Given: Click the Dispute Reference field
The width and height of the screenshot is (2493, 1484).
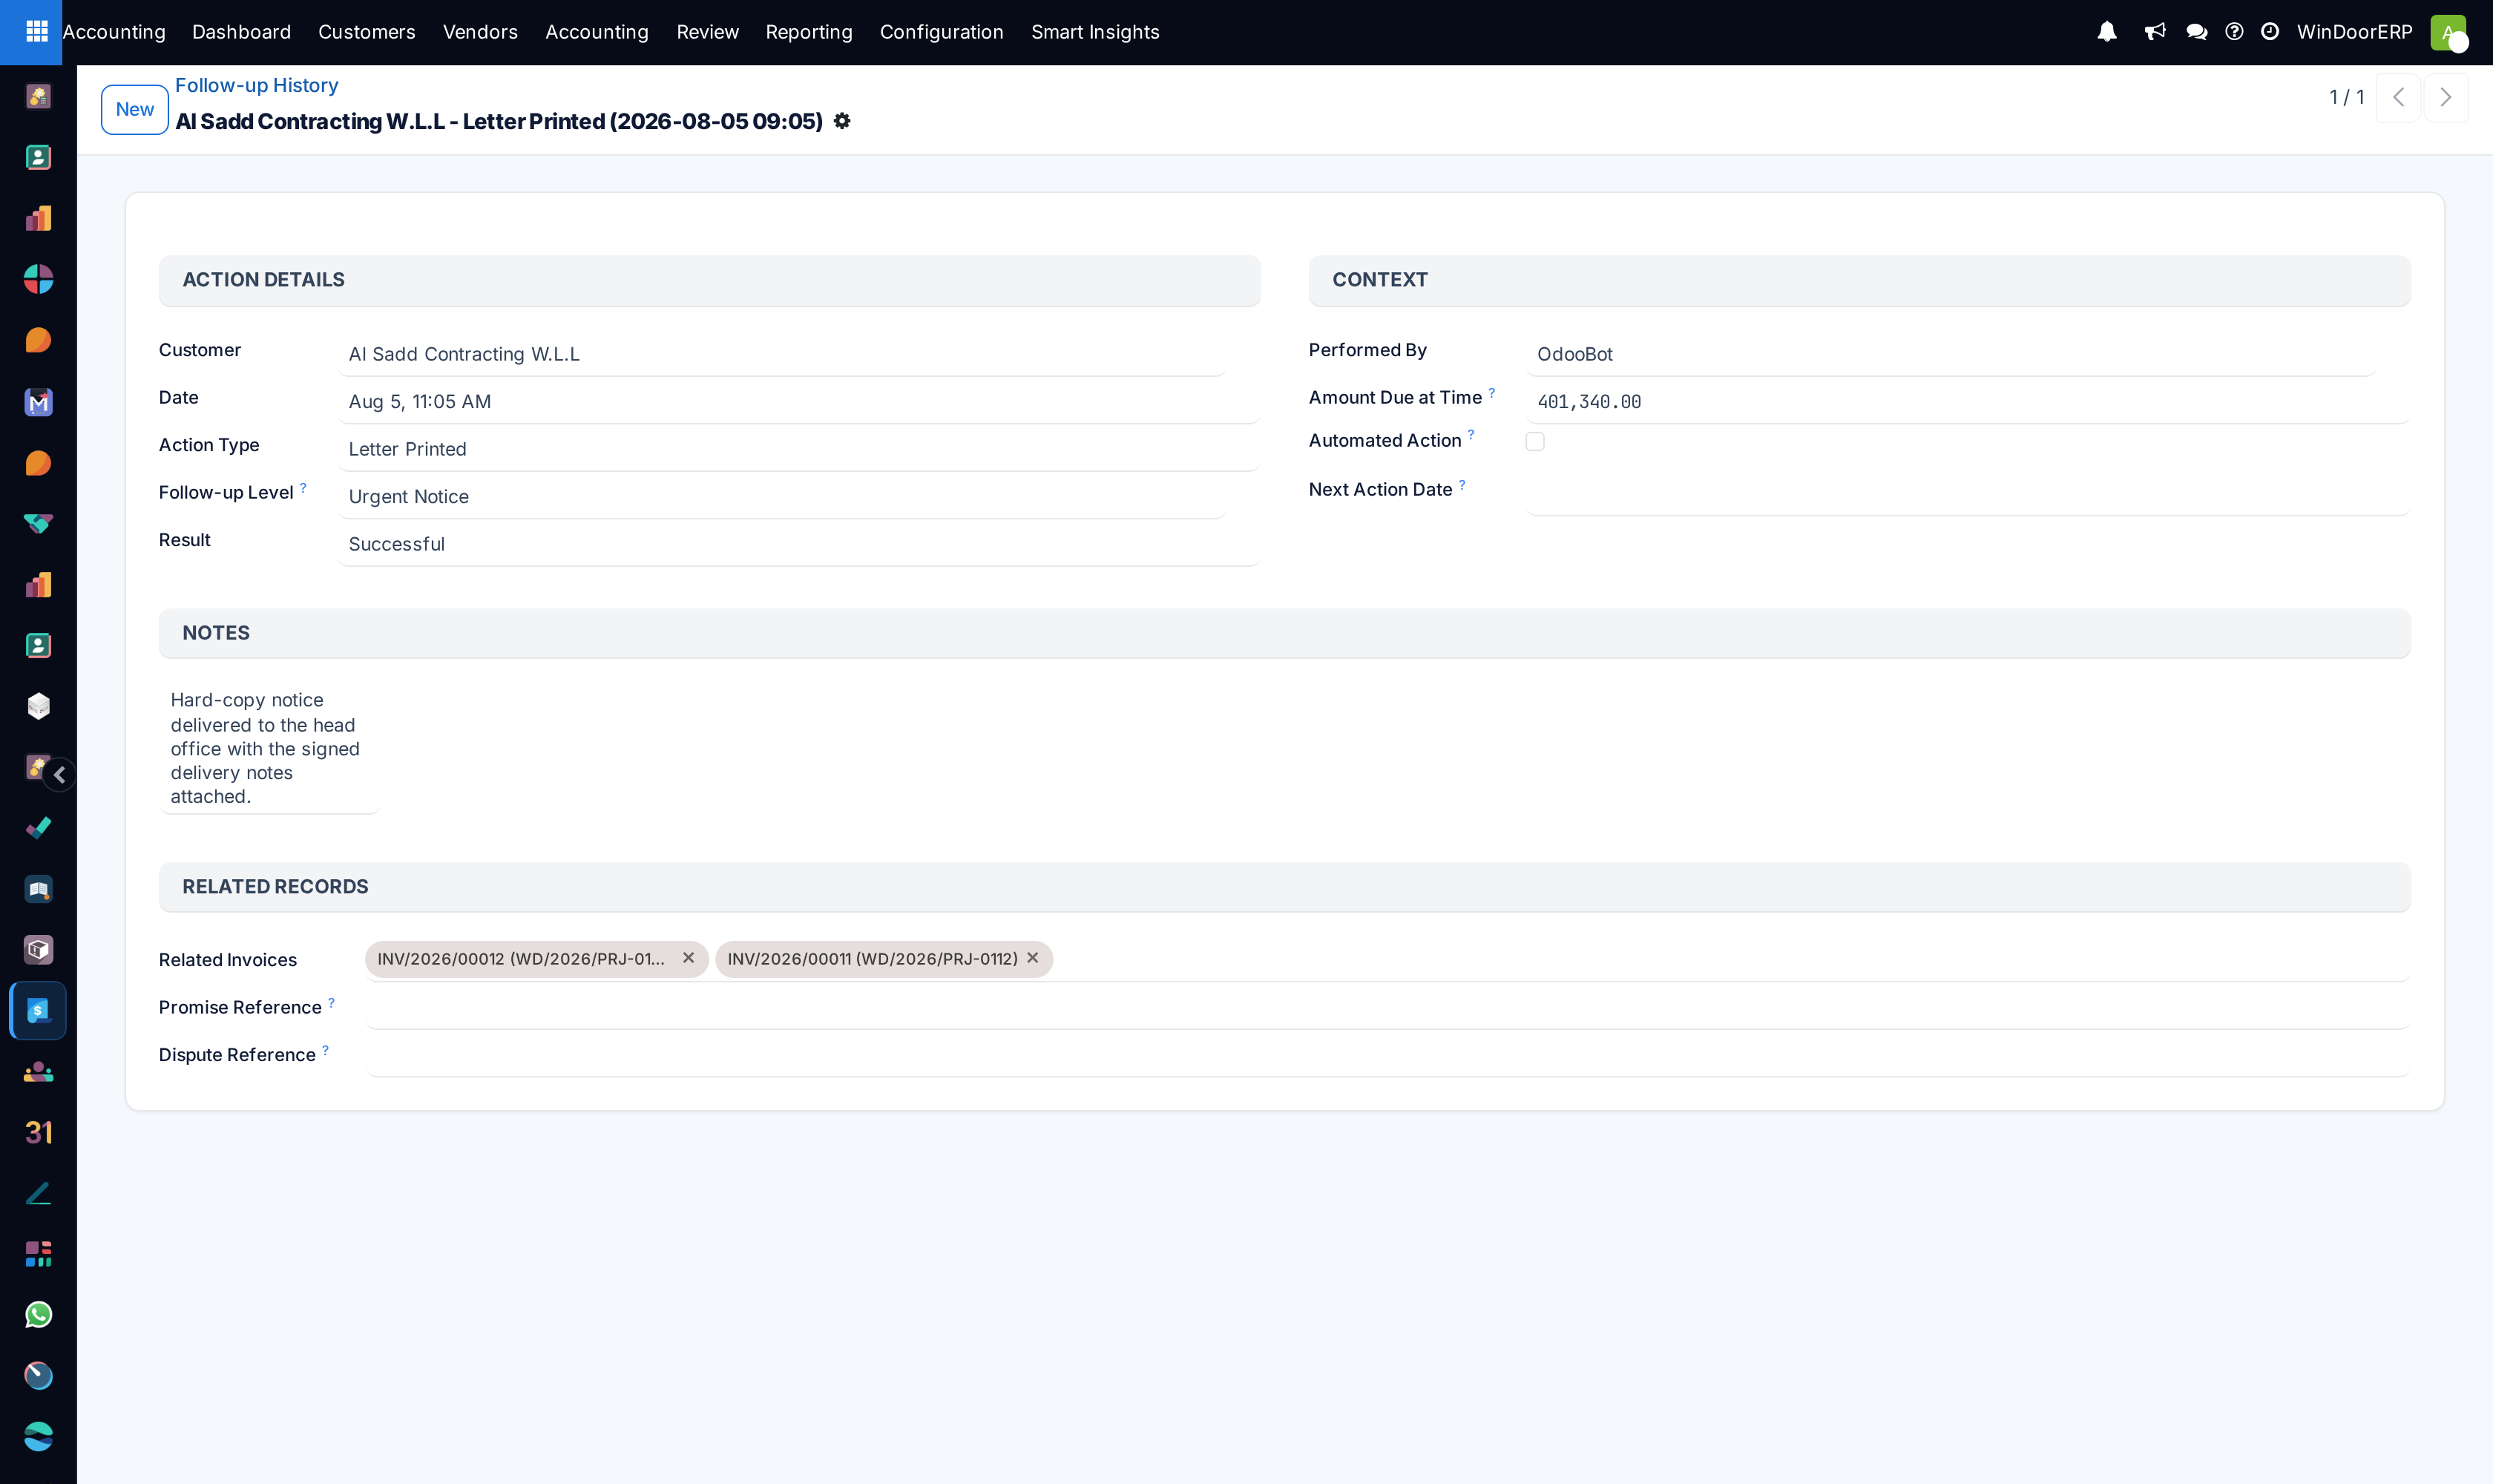Looking at the screenshot, I should [1388, 1055].
